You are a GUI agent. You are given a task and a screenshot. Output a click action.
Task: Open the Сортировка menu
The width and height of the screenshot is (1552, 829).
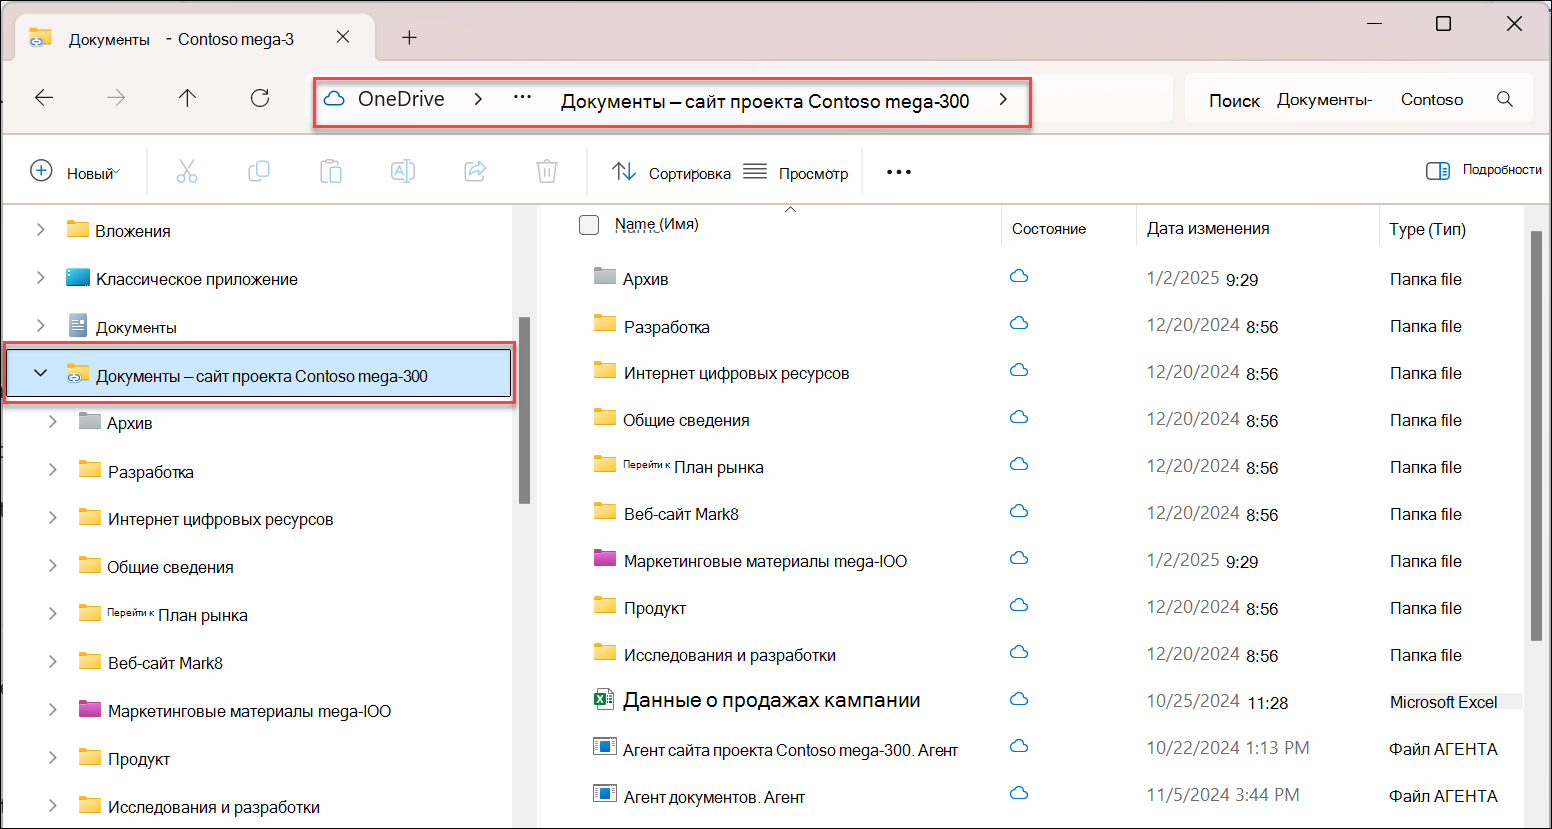coord(671,172)
